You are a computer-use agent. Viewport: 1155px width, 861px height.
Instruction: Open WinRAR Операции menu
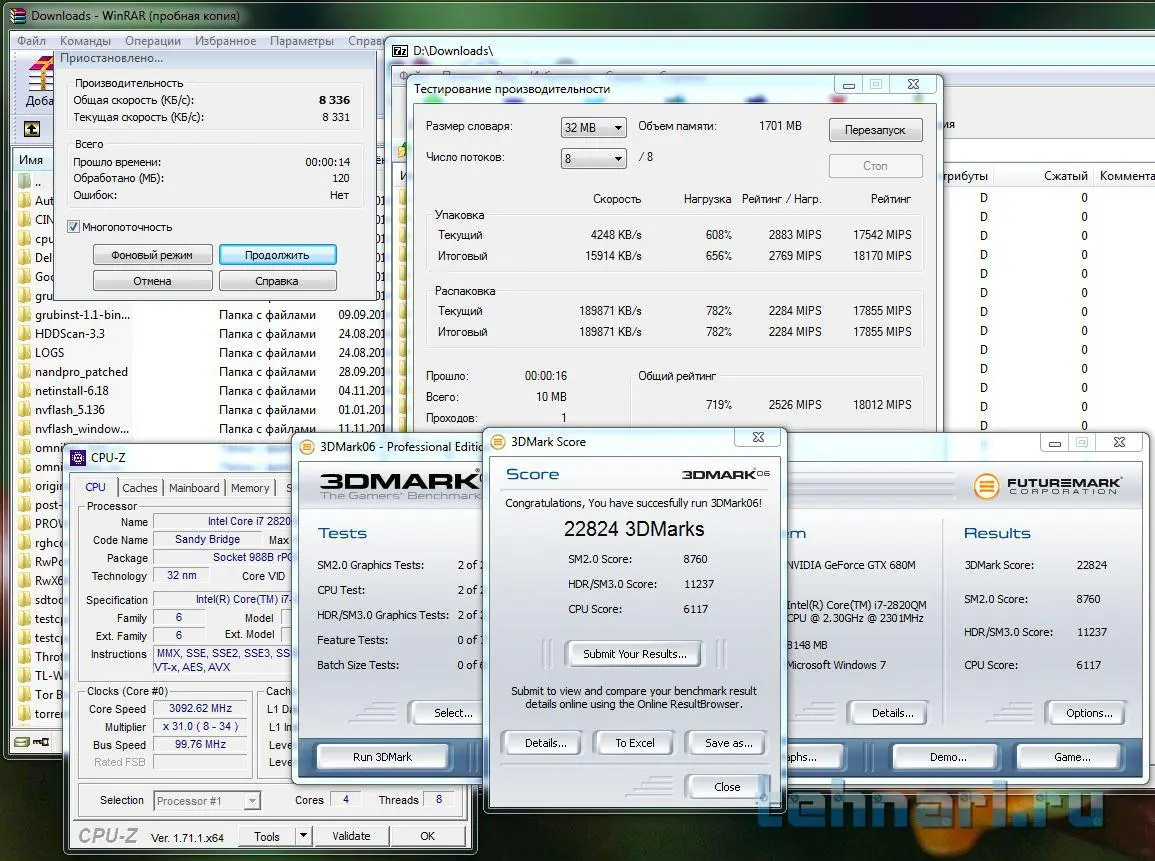(x=152, y=41)
